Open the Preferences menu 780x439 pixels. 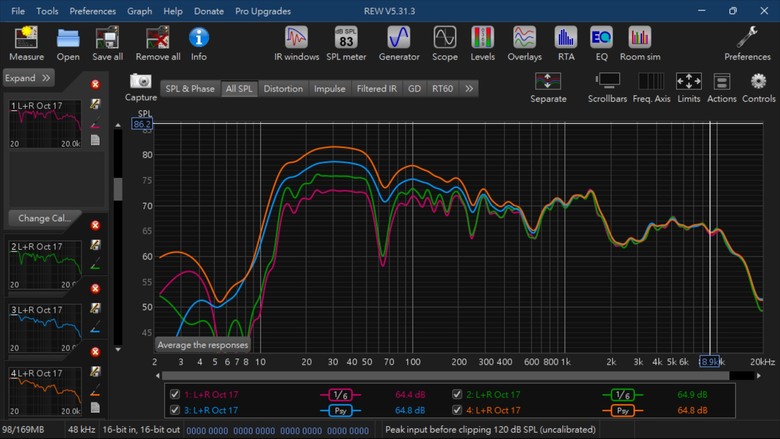(x=93, y=11)
